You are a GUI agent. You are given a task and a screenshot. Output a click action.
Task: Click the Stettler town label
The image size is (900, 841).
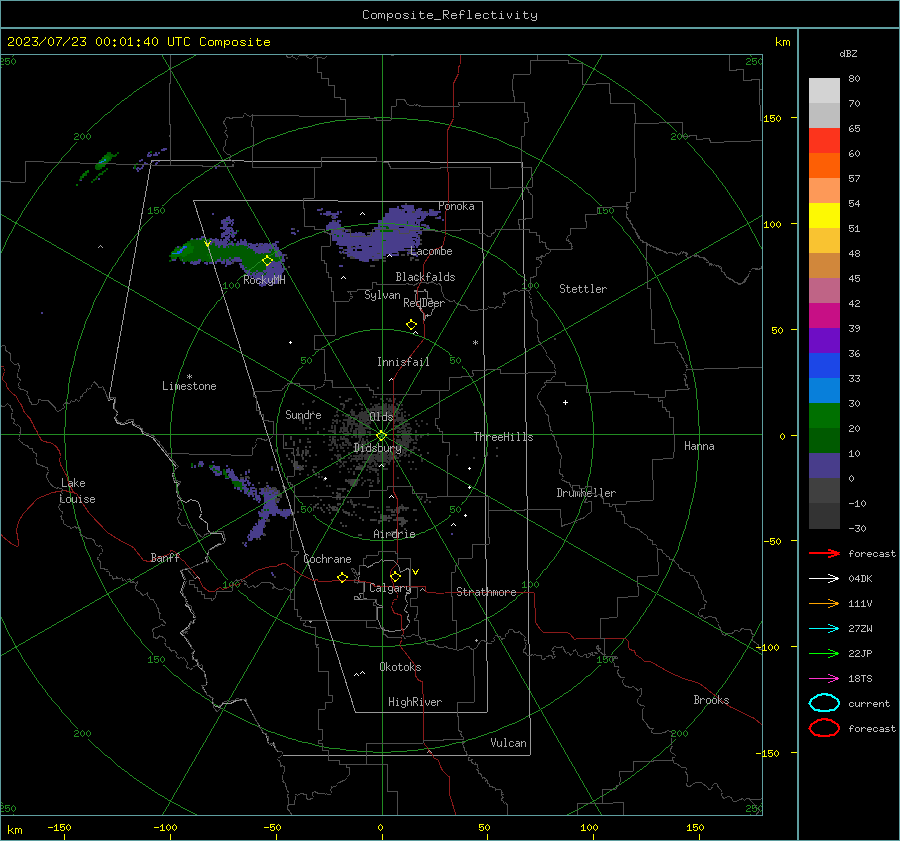click(x=583, y=289)
